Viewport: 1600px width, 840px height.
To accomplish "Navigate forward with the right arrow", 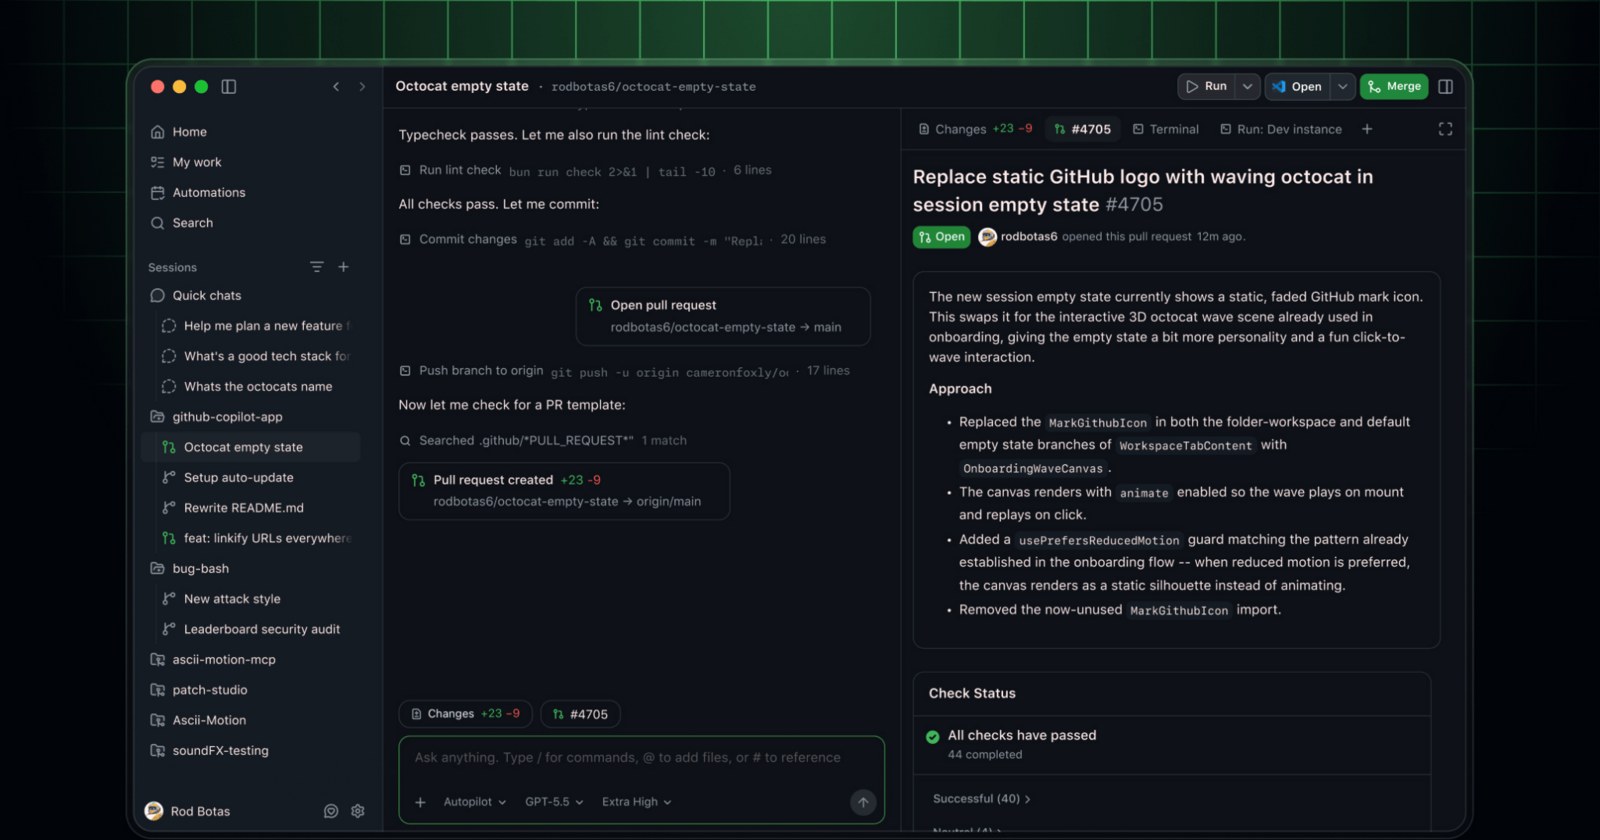I will (x=362, y=87).
